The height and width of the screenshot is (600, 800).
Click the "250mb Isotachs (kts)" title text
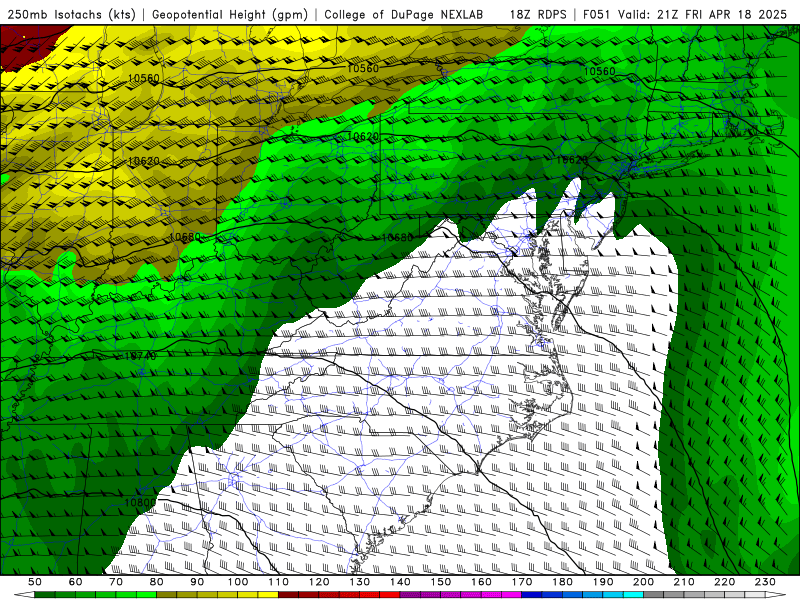(x=71, y=14)
